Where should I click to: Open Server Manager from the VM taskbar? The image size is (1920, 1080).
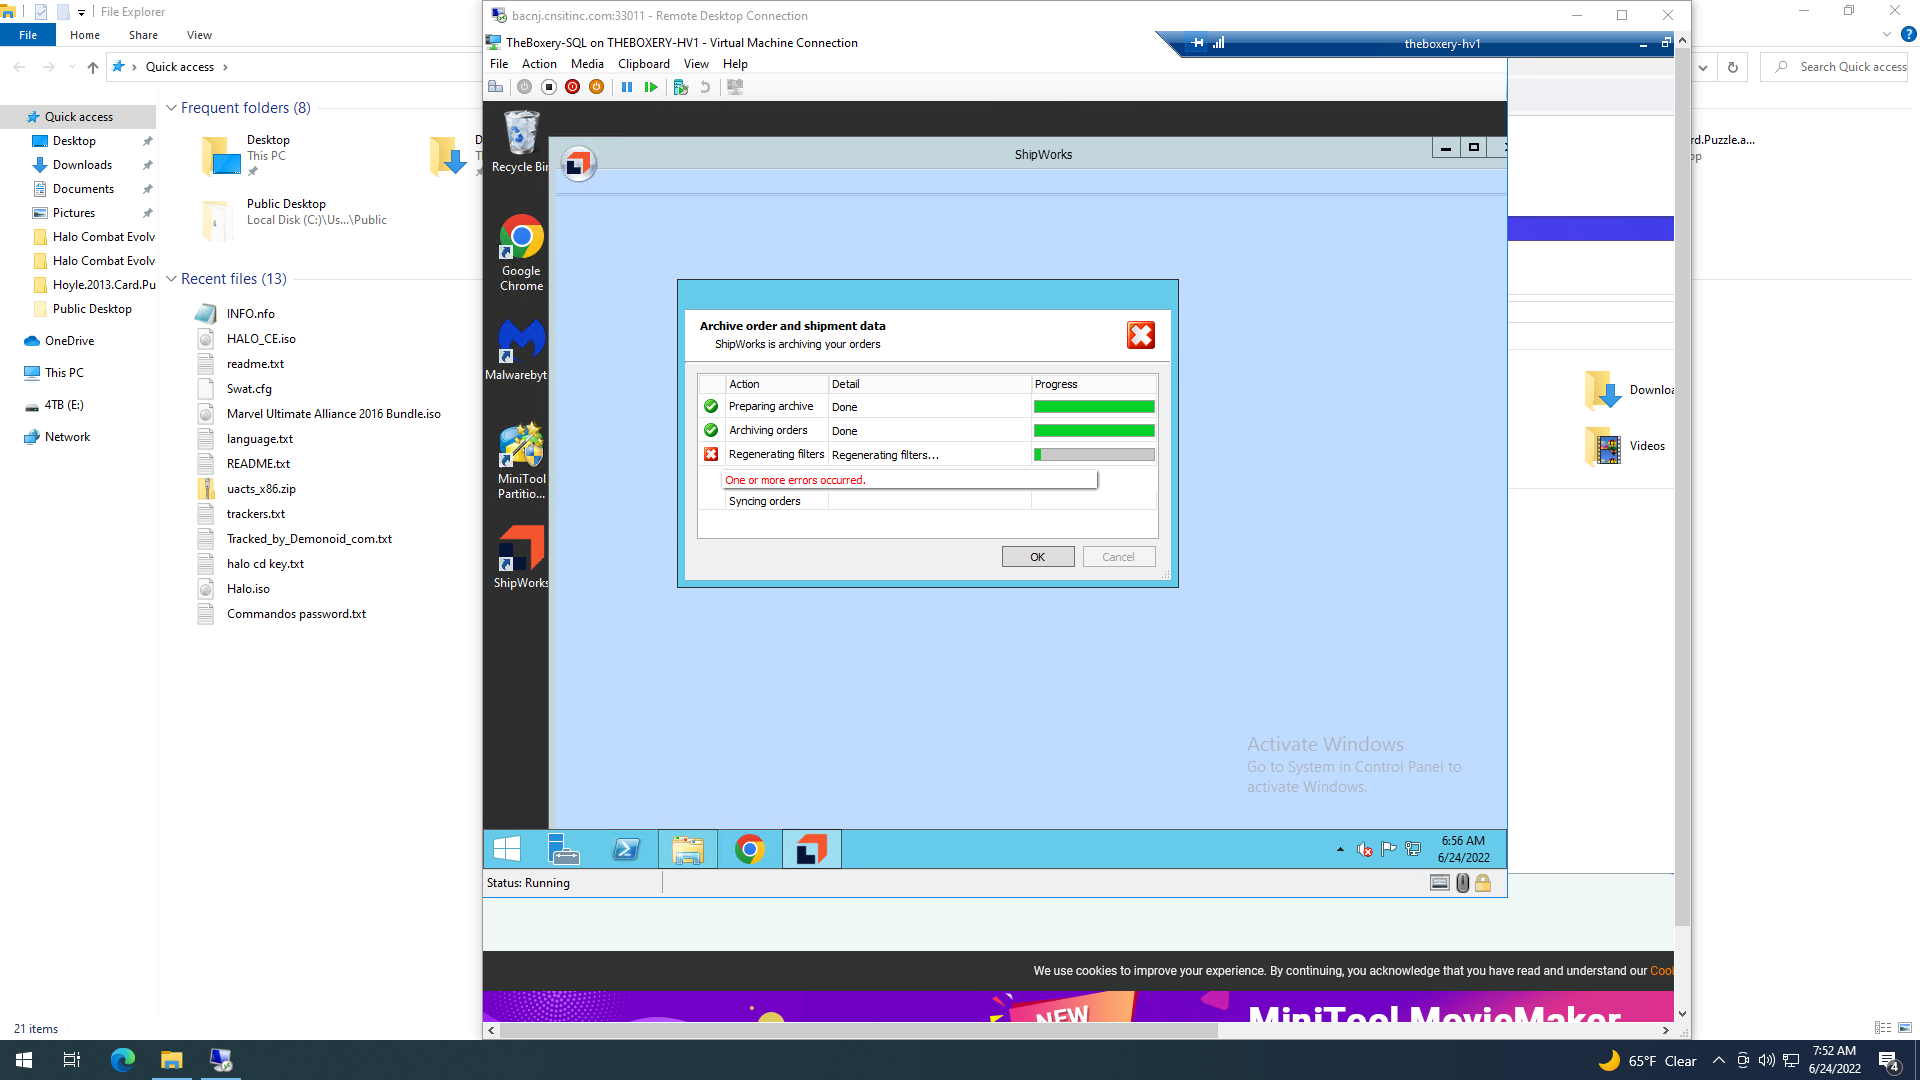point(564,849)
